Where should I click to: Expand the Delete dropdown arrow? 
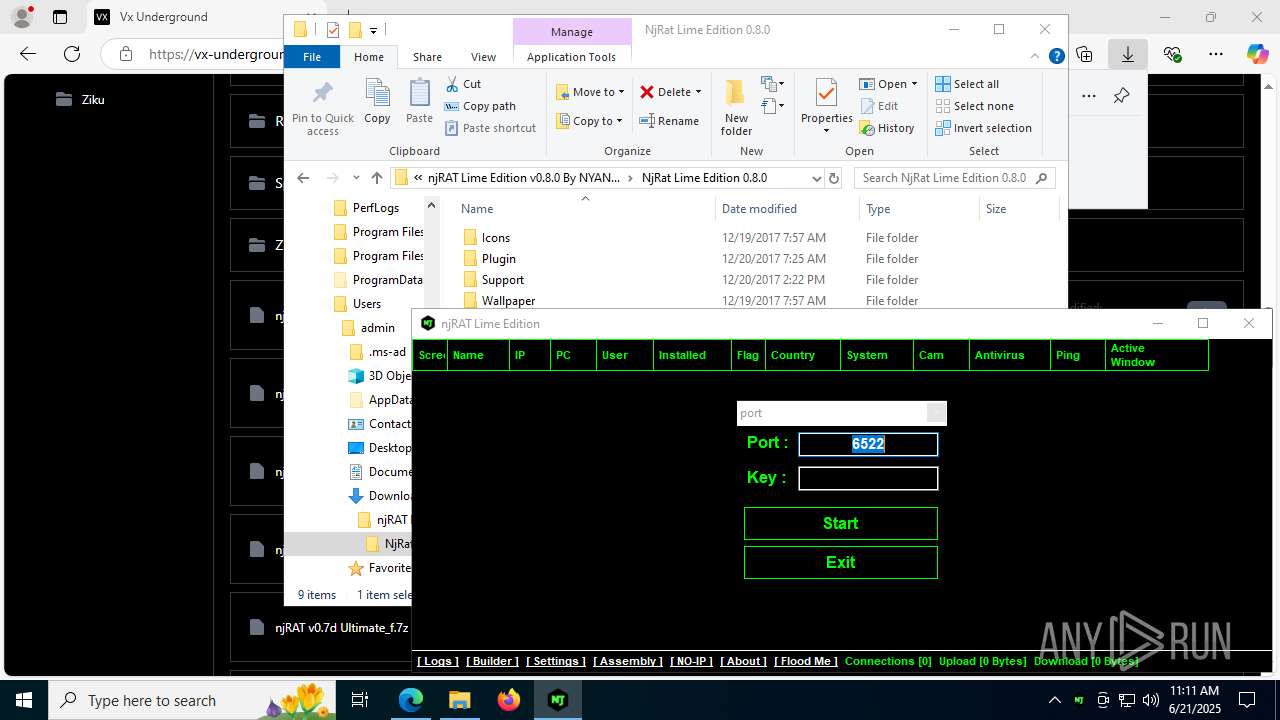(698, 92)
